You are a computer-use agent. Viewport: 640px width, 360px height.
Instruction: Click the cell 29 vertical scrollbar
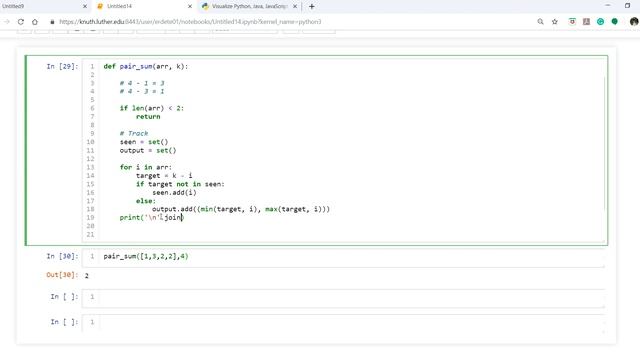(604, 143)
